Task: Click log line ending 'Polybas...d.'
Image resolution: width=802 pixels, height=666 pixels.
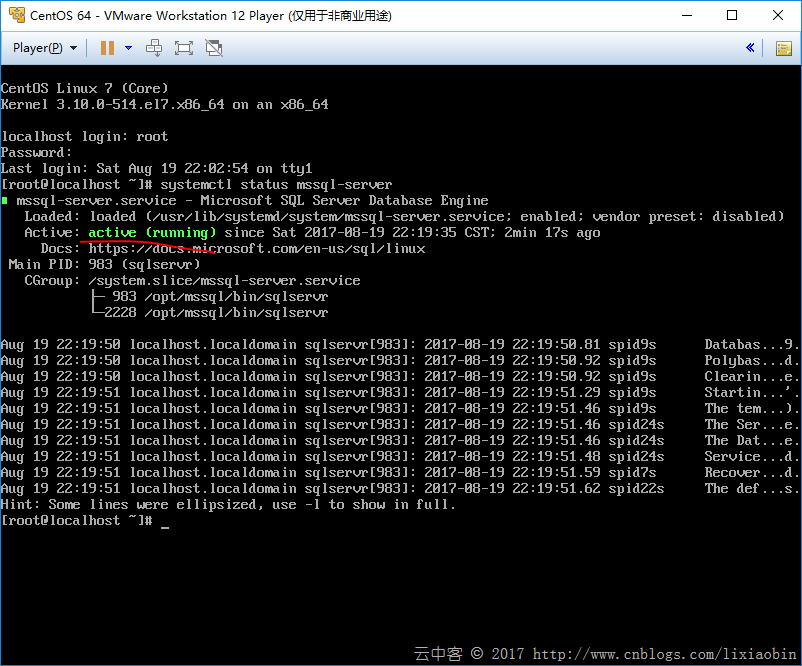Action: tap(399, 361)
